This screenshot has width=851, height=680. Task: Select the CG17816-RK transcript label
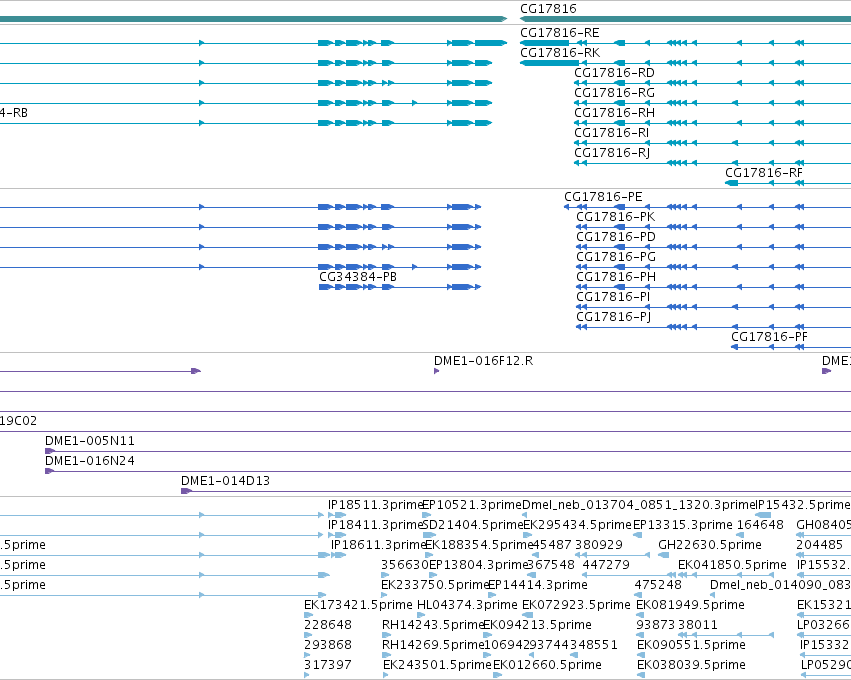click(560, 53)
